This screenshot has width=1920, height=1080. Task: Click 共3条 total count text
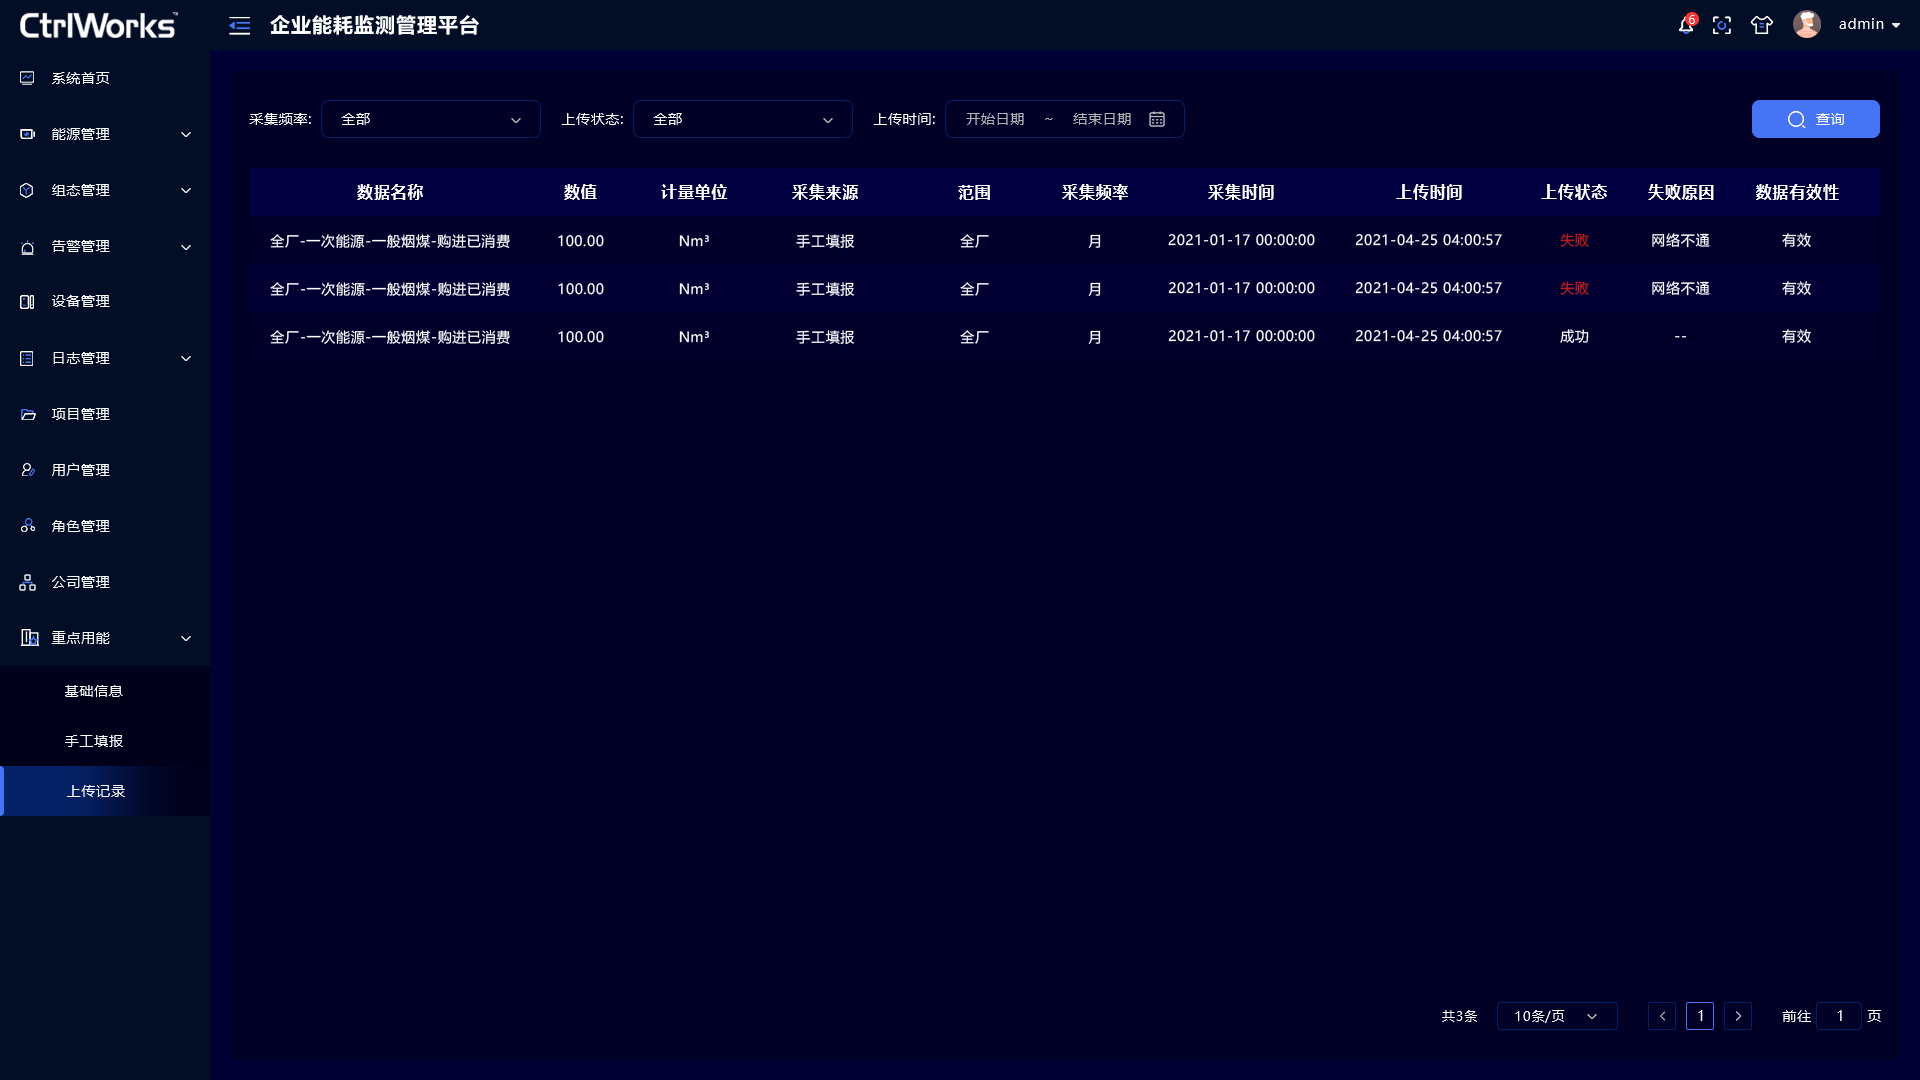[1459, 1016]
